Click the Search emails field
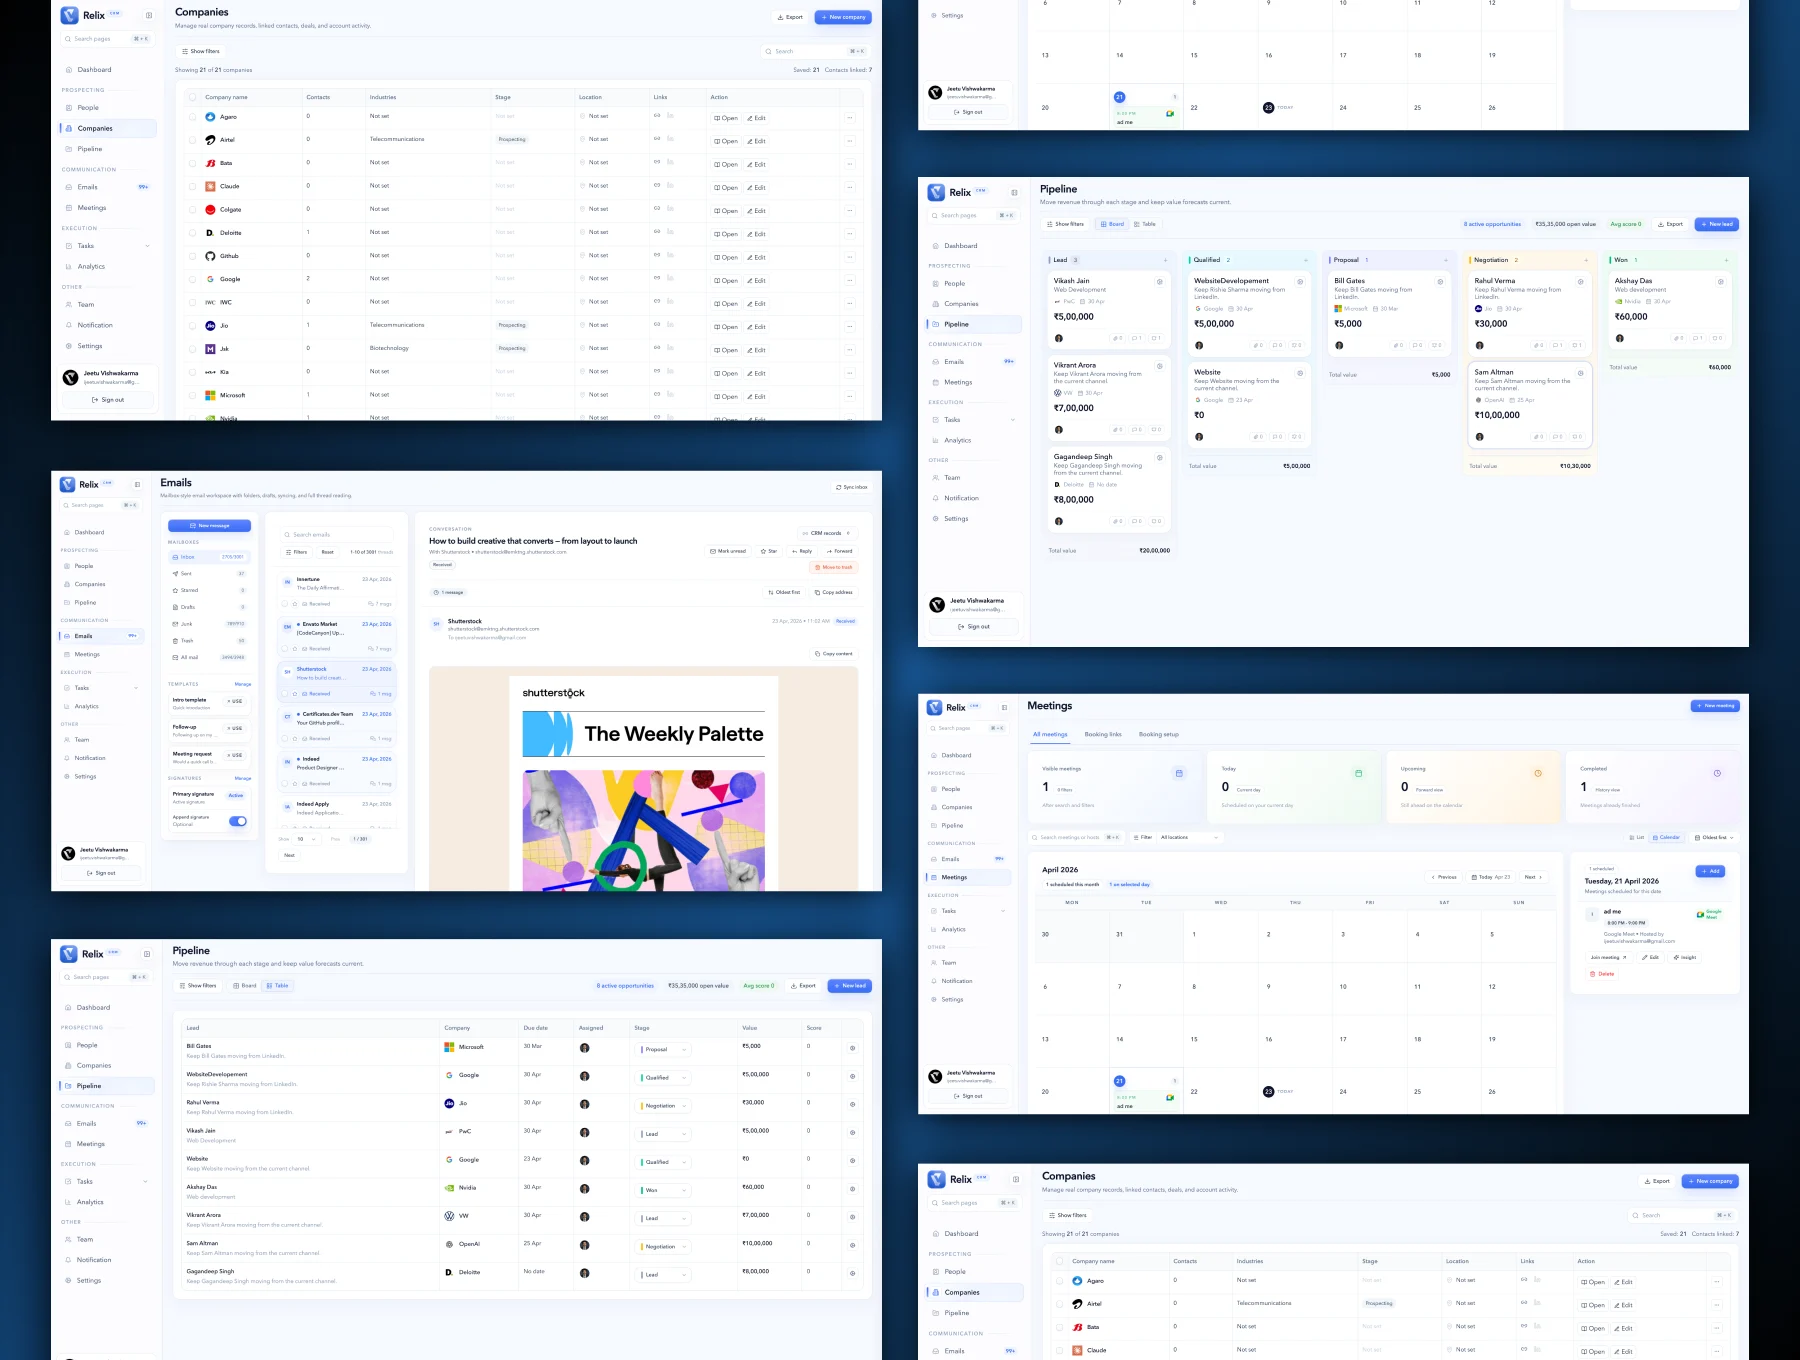This screenshot has width=1800, height=1360. [337, 534]
